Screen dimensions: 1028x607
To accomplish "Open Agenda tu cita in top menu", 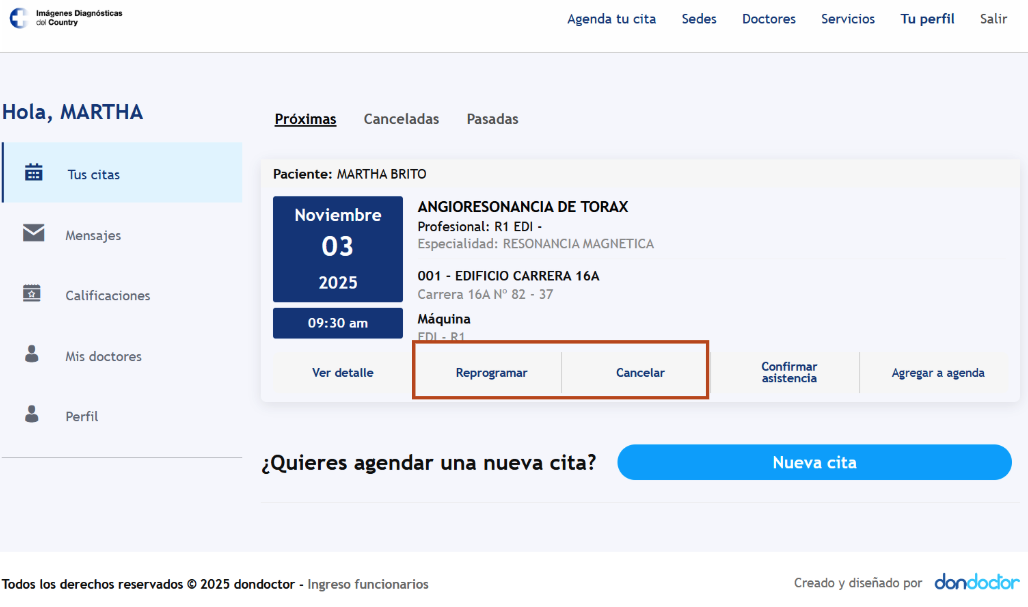I will click(611, 19).
